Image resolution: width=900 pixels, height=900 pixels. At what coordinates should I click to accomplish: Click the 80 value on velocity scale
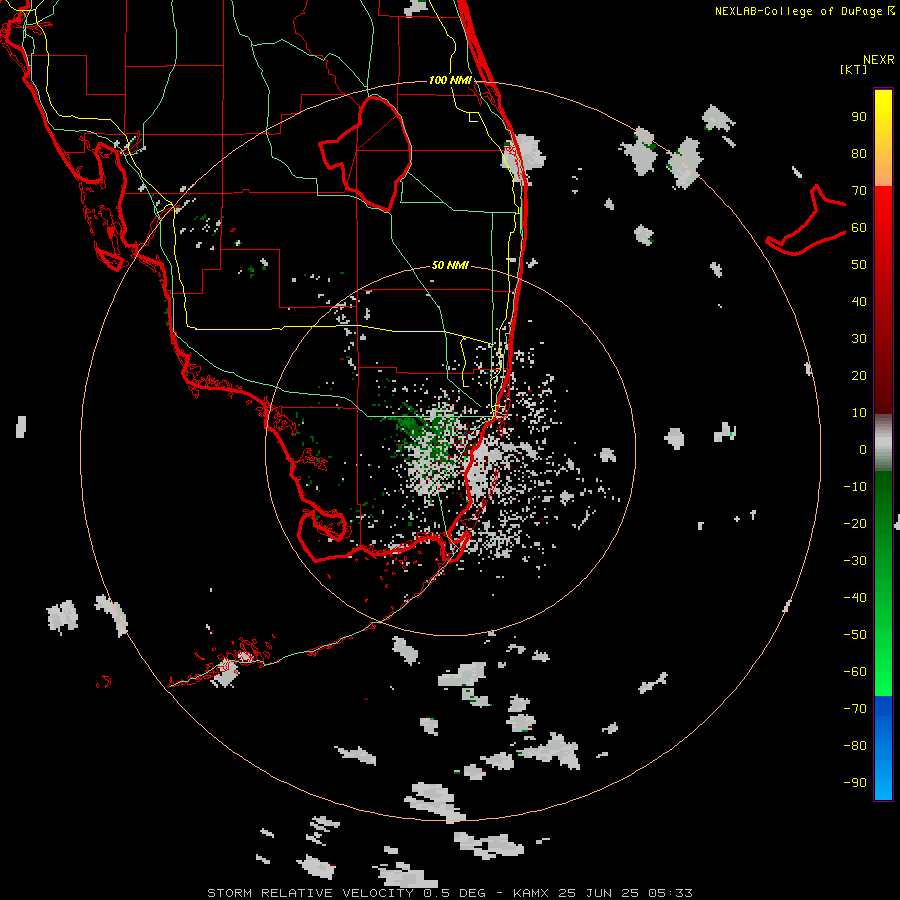[x=859, y=153]
